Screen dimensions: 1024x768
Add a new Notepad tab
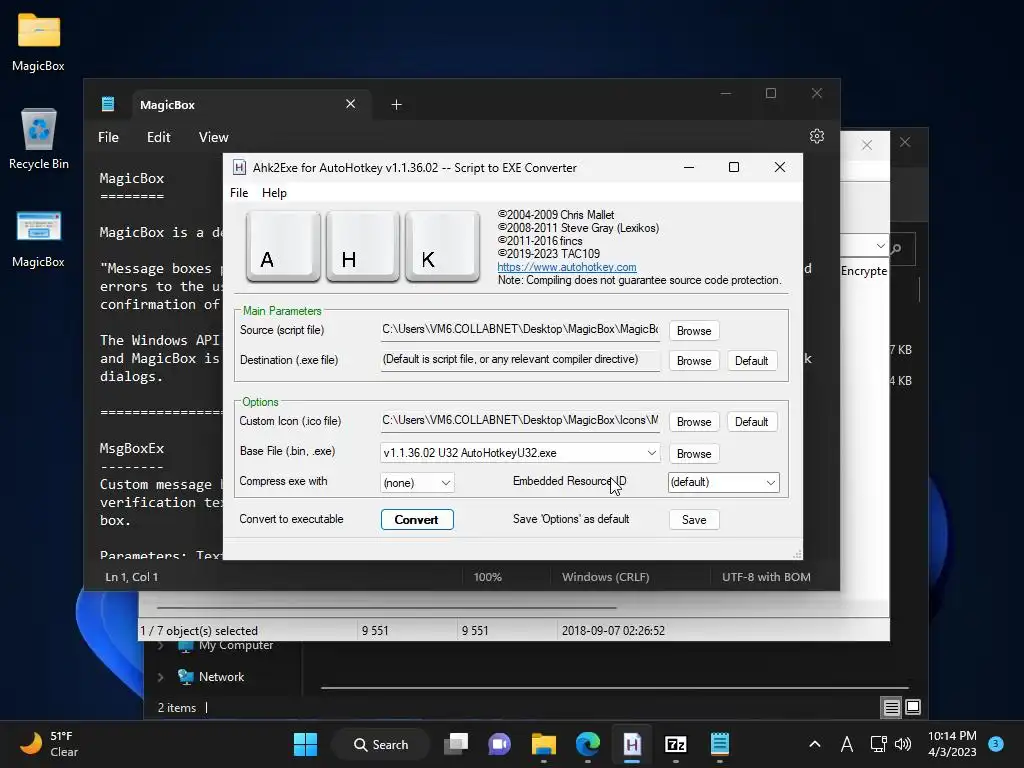tap(396, 104)
